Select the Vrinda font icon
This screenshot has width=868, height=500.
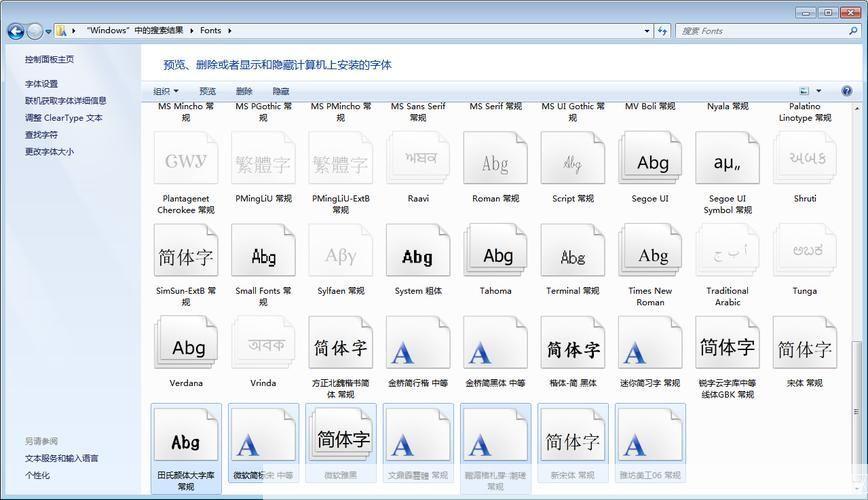point(264,343)
